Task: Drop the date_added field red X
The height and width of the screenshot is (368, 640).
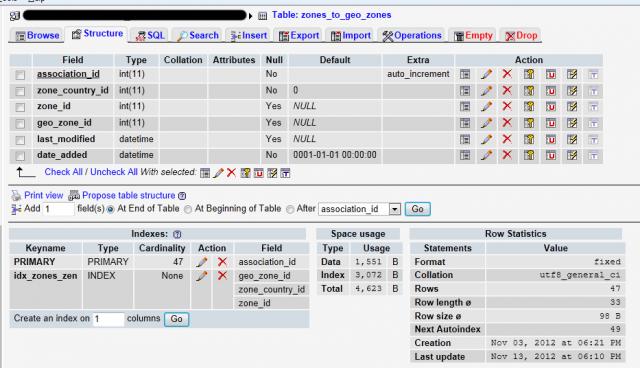Action: click(x=507, y=155)
